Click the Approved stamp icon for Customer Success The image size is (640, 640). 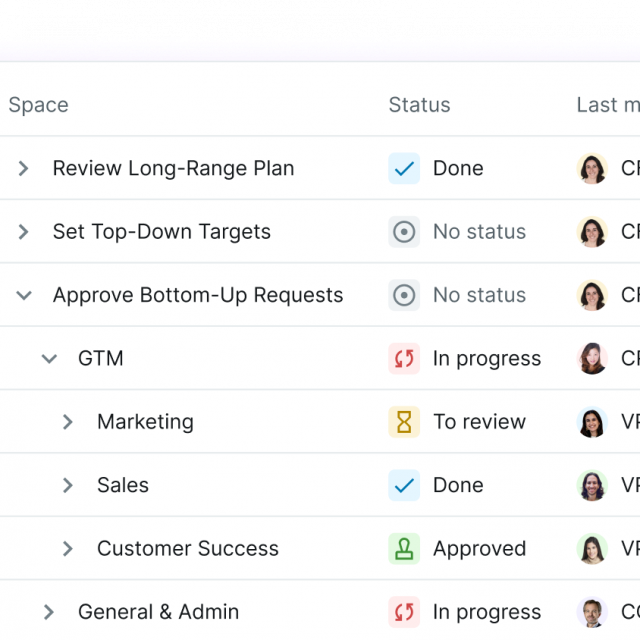pyautogui.click(x=404, y=548)
